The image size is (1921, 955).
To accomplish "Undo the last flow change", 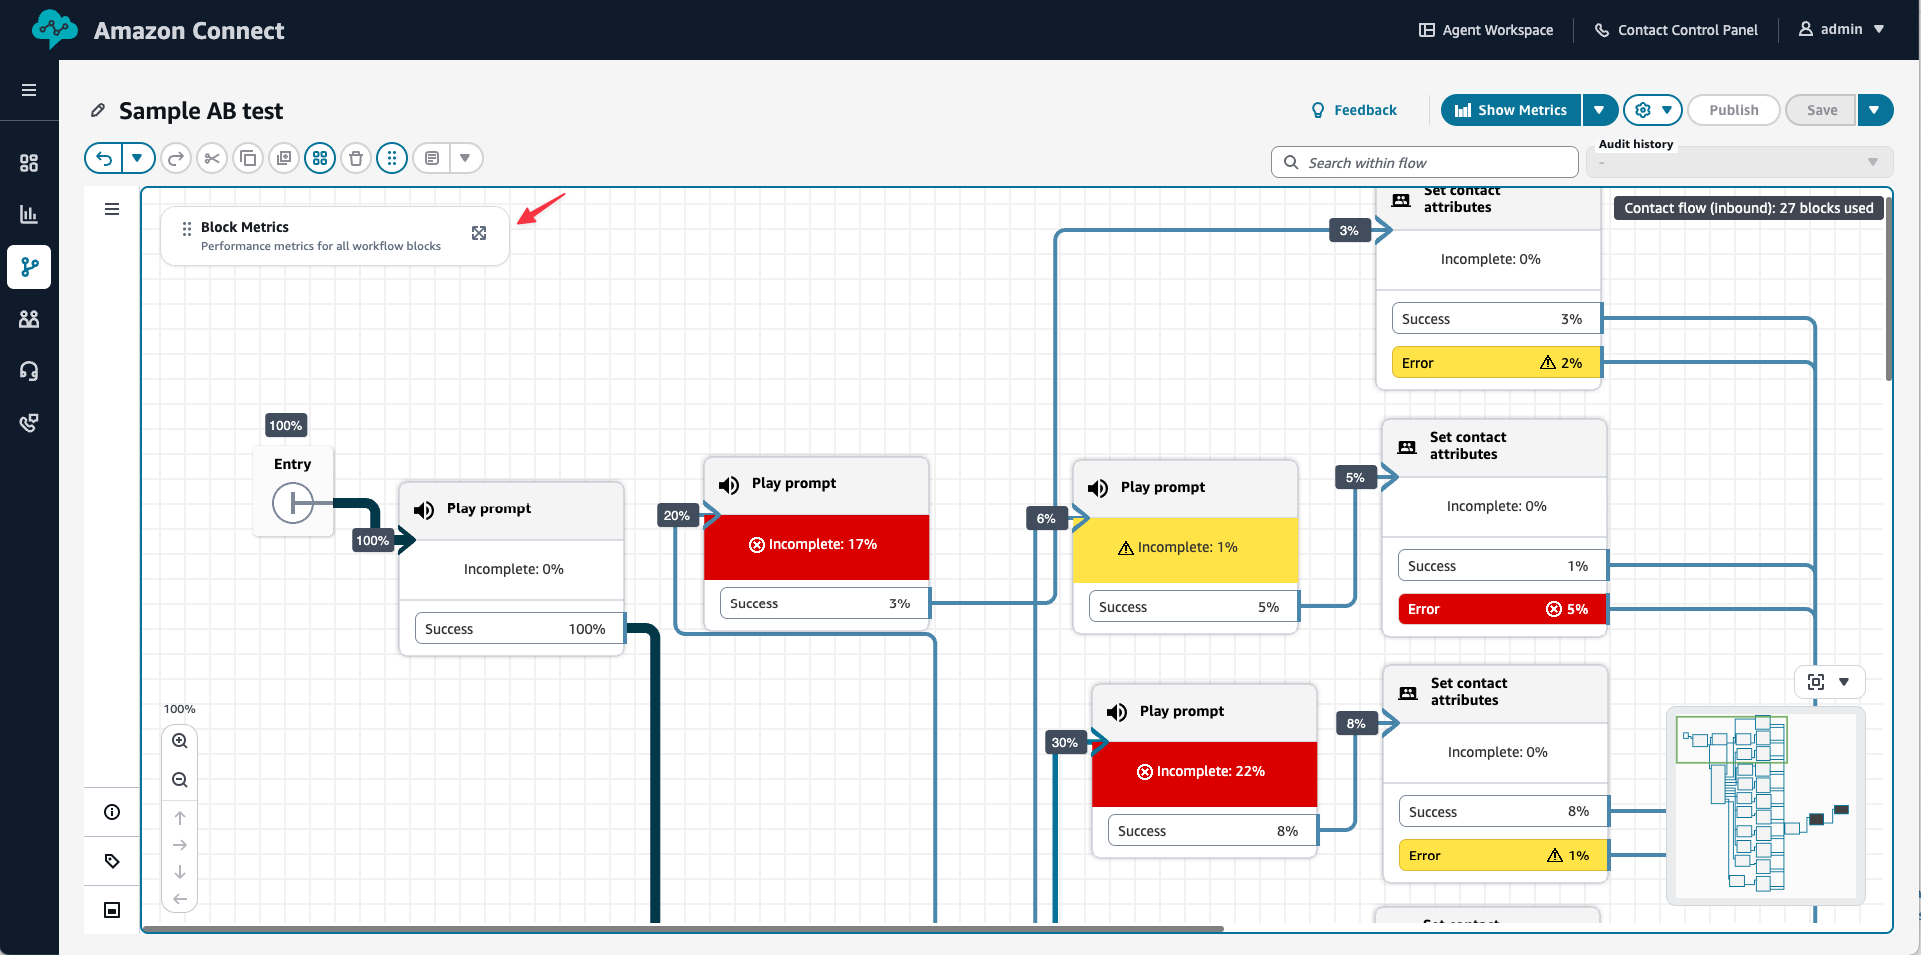I will 104,158.
